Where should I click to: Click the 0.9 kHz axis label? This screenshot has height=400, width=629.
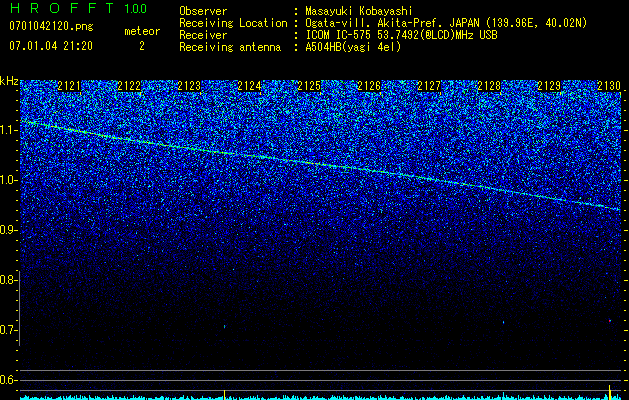click(8, 230)
